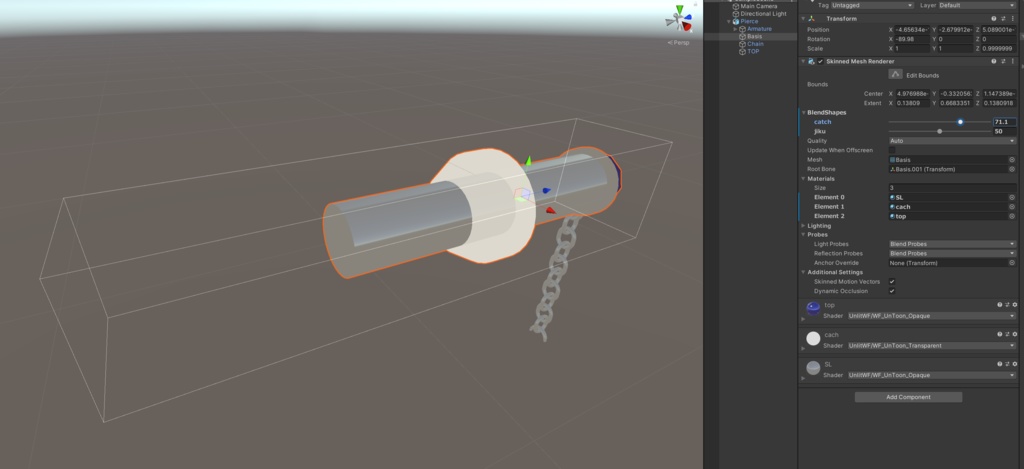Open preset selector for cach material
Viewport: 1024px width, 469px height.
click(x=1007, y=334)
